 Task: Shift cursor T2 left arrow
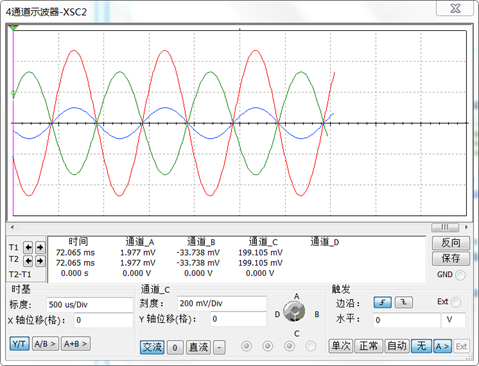coord(28,260)
